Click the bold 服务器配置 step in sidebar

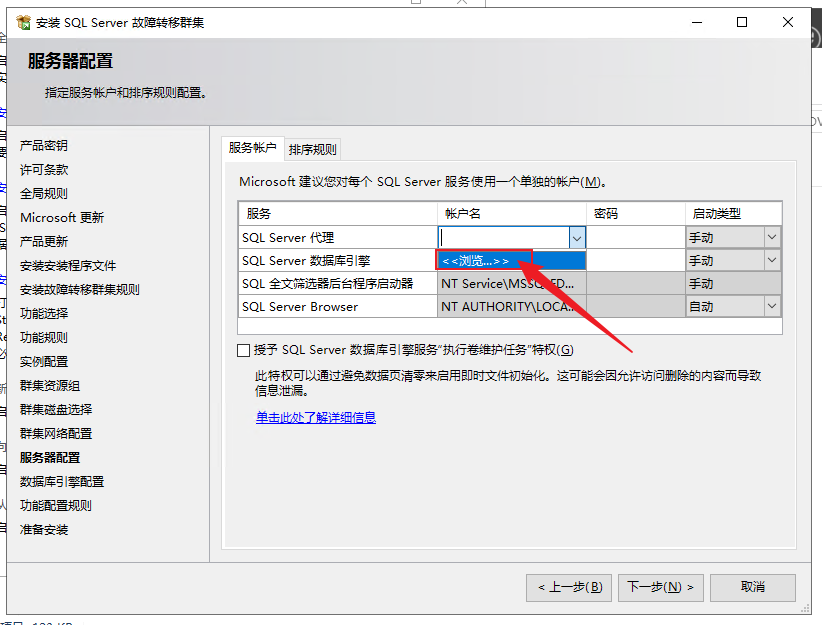(50, 458)
